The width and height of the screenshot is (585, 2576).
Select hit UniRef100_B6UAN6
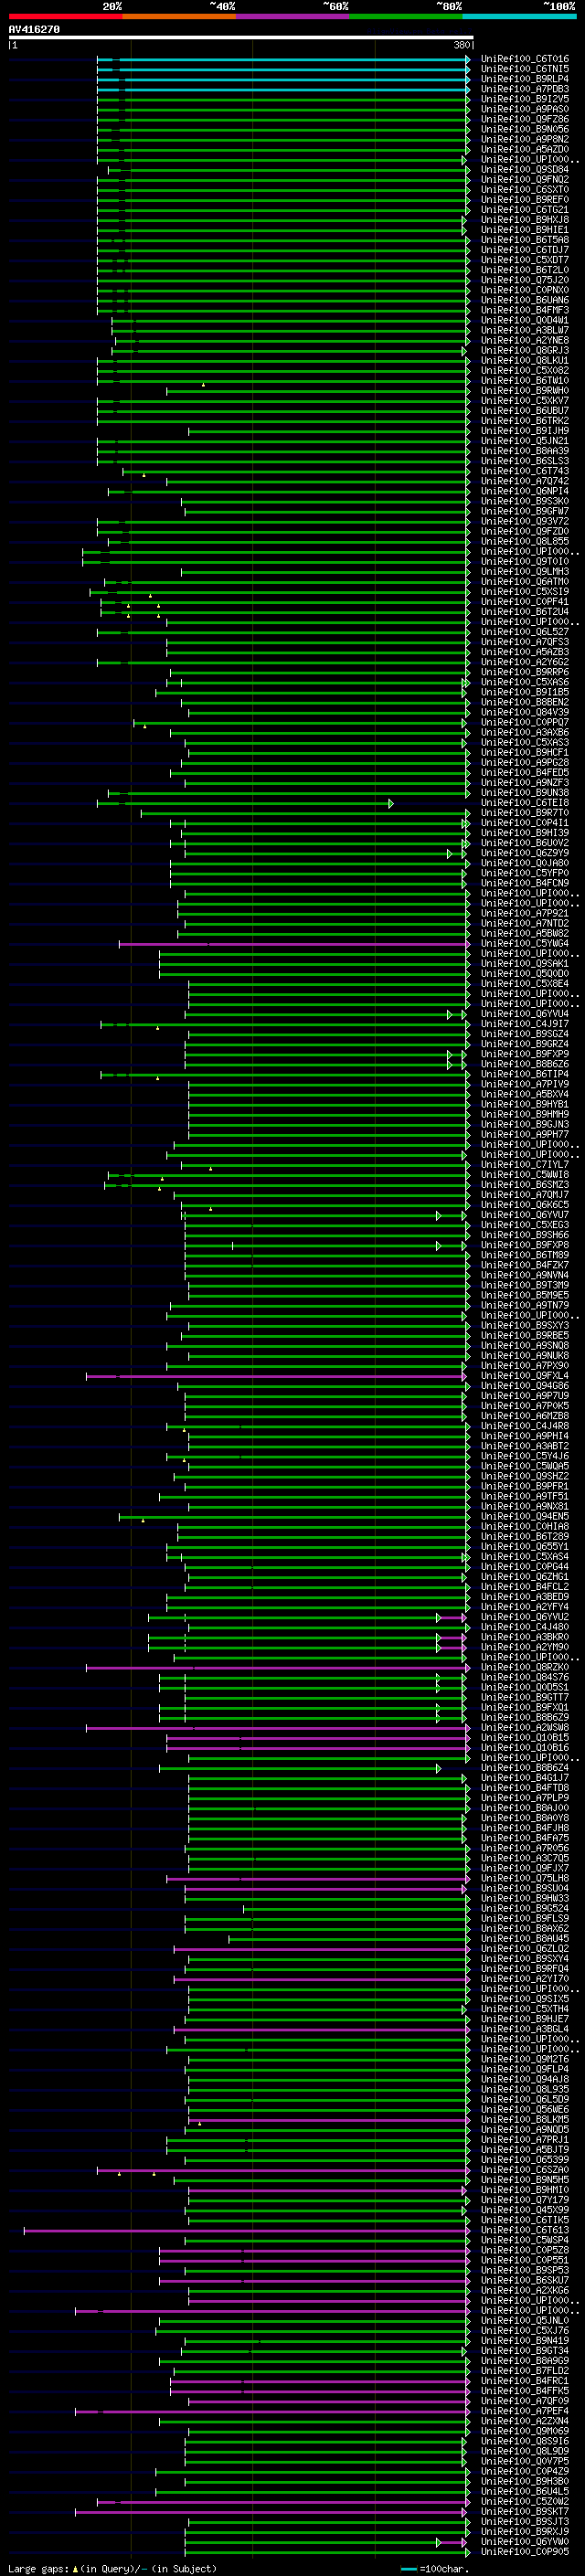[525, 300]
